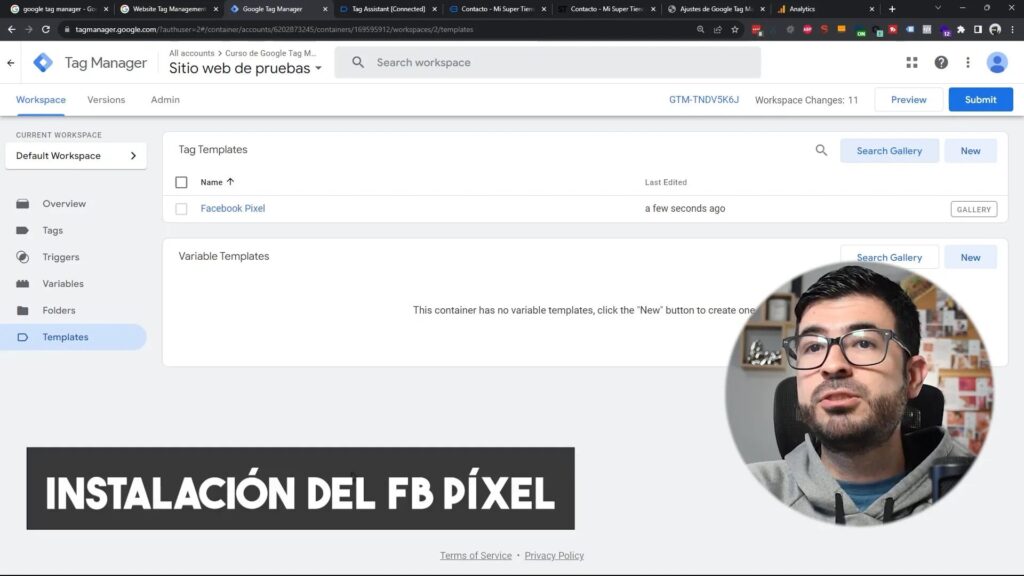1024x576 pixels.
Task: Click the Tag Manager logo icon
Action: click(43, 63)
